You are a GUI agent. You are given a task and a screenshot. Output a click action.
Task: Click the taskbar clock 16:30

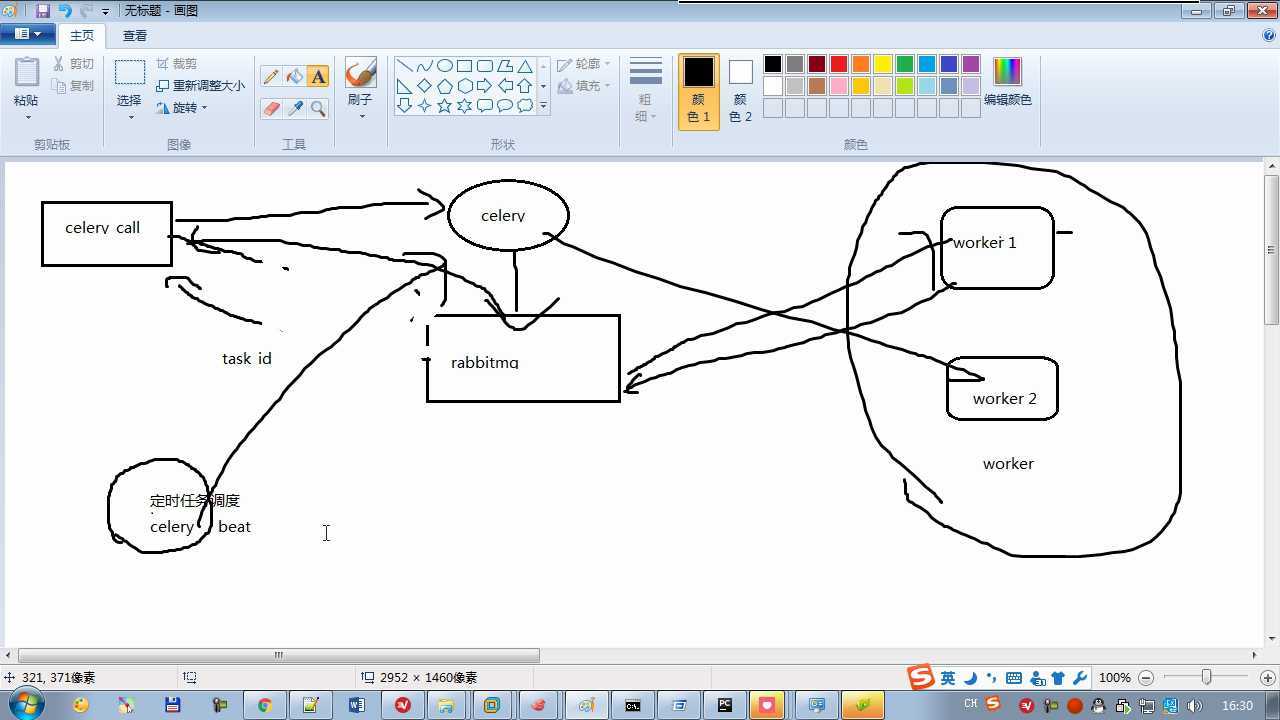(1237, 706)
